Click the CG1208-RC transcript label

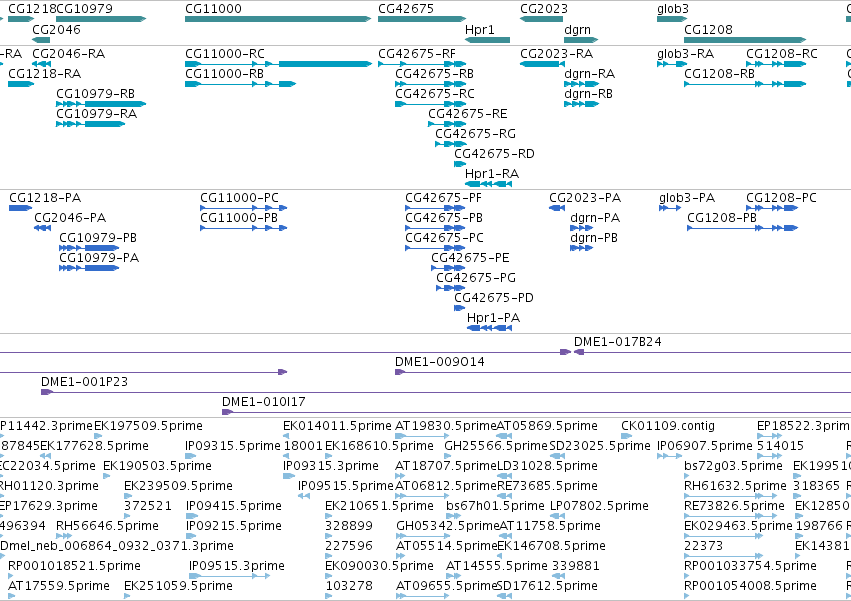coord(782,53)
